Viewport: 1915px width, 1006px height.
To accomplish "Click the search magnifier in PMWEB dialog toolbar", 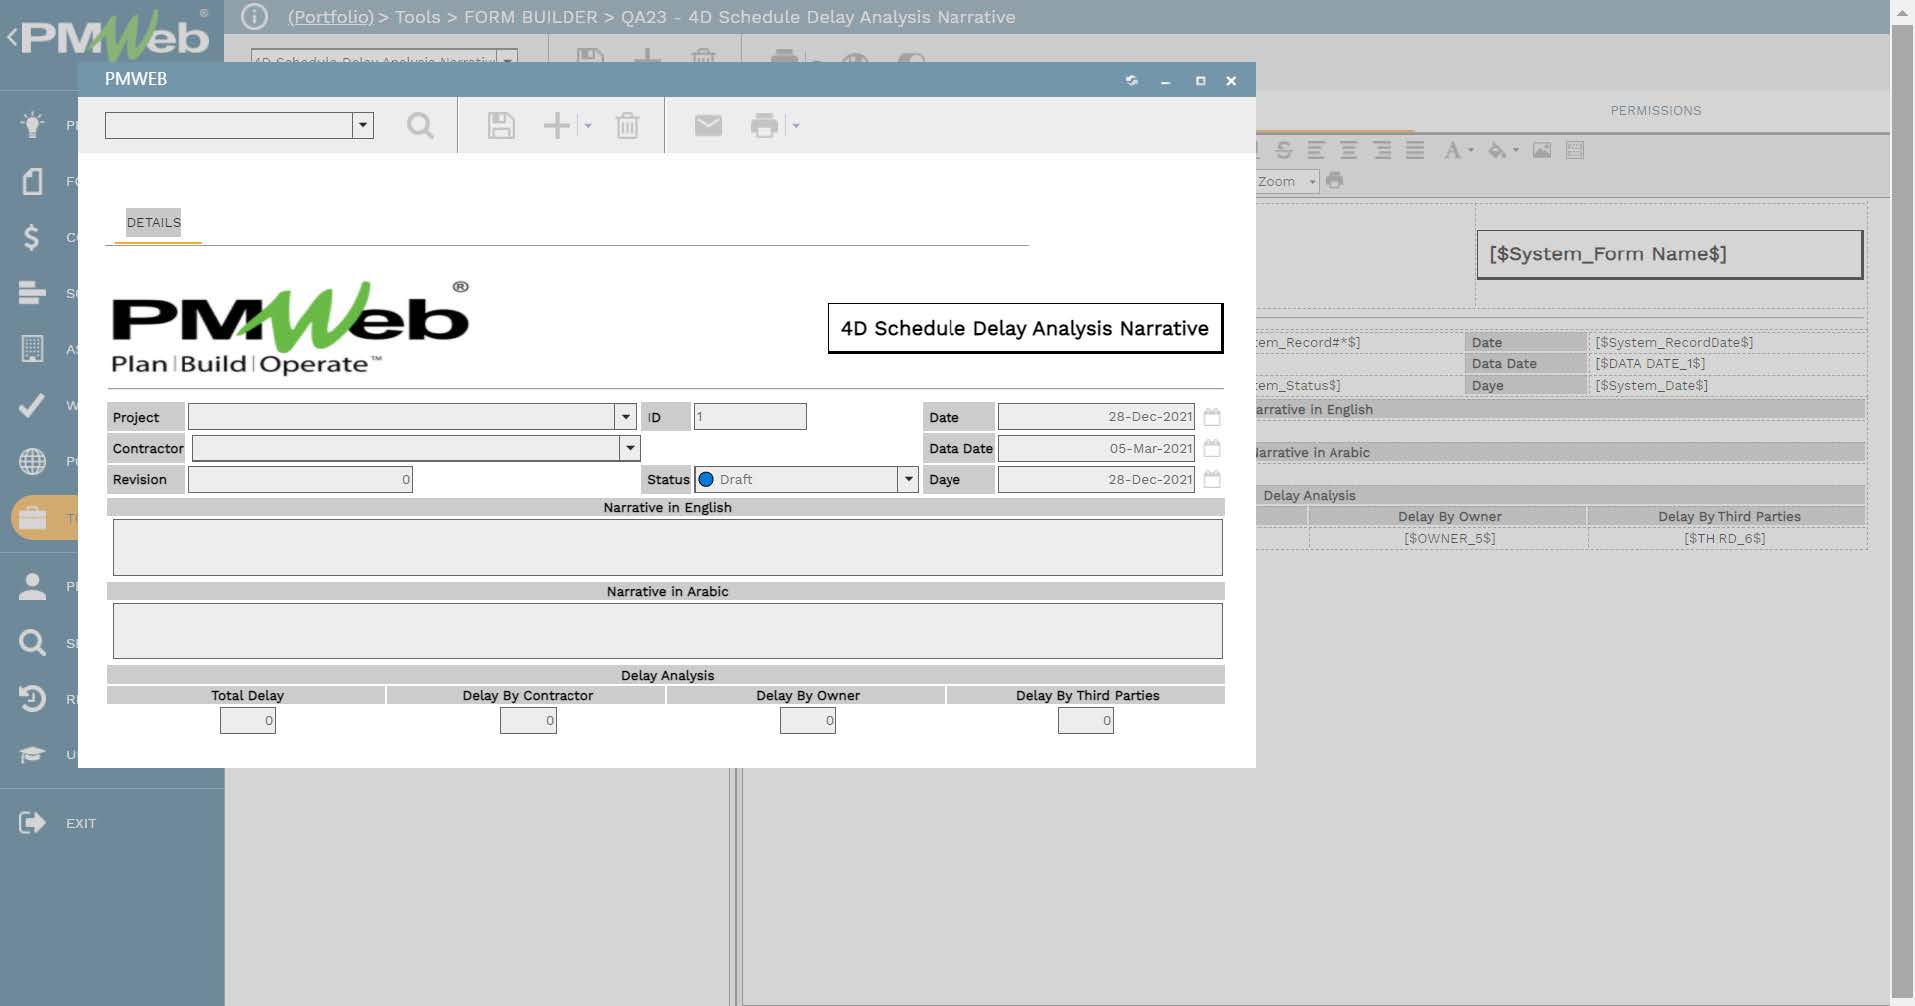I will pos(420,126).
